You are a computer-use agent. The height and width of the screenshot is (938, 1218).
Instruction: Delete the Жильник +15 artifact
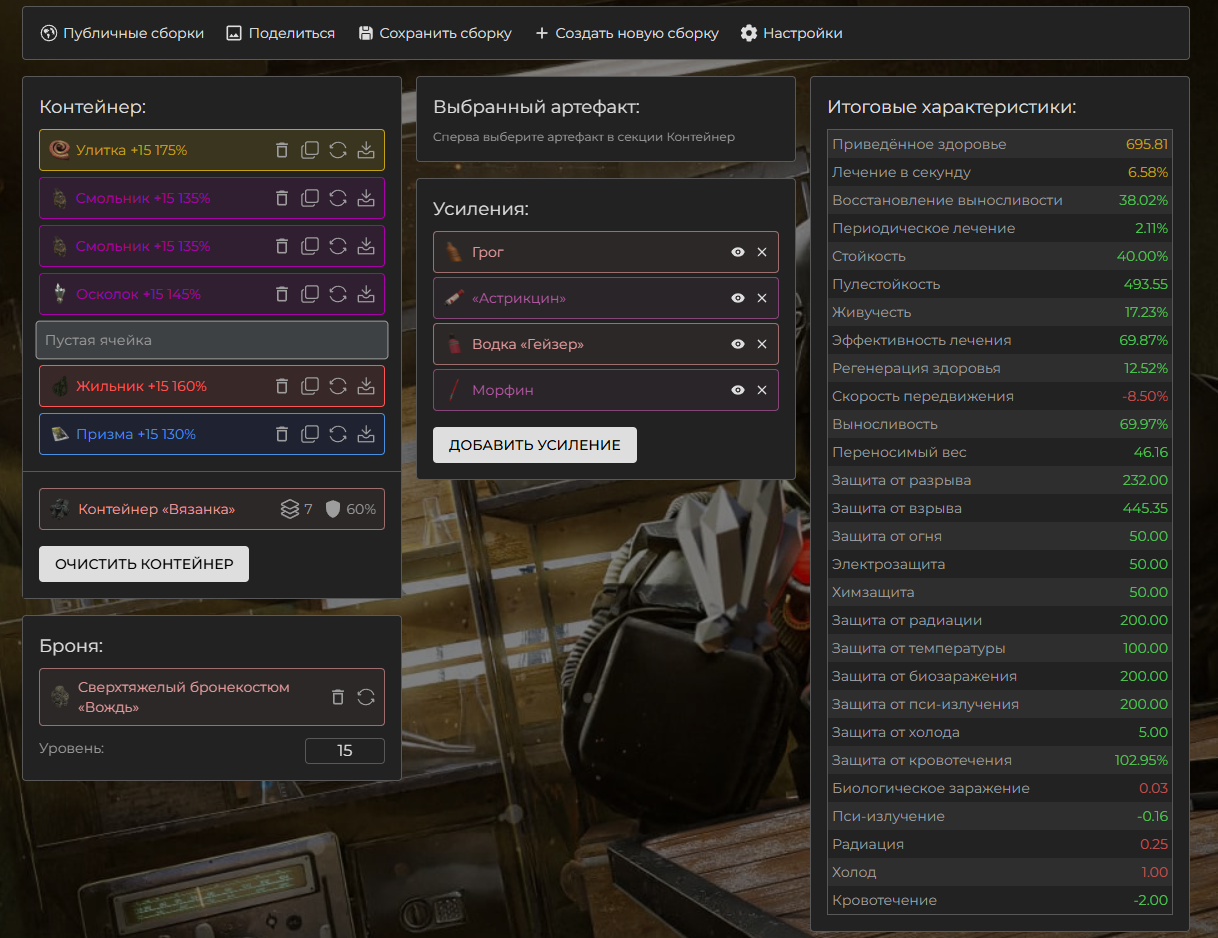[x=282, y=386]
